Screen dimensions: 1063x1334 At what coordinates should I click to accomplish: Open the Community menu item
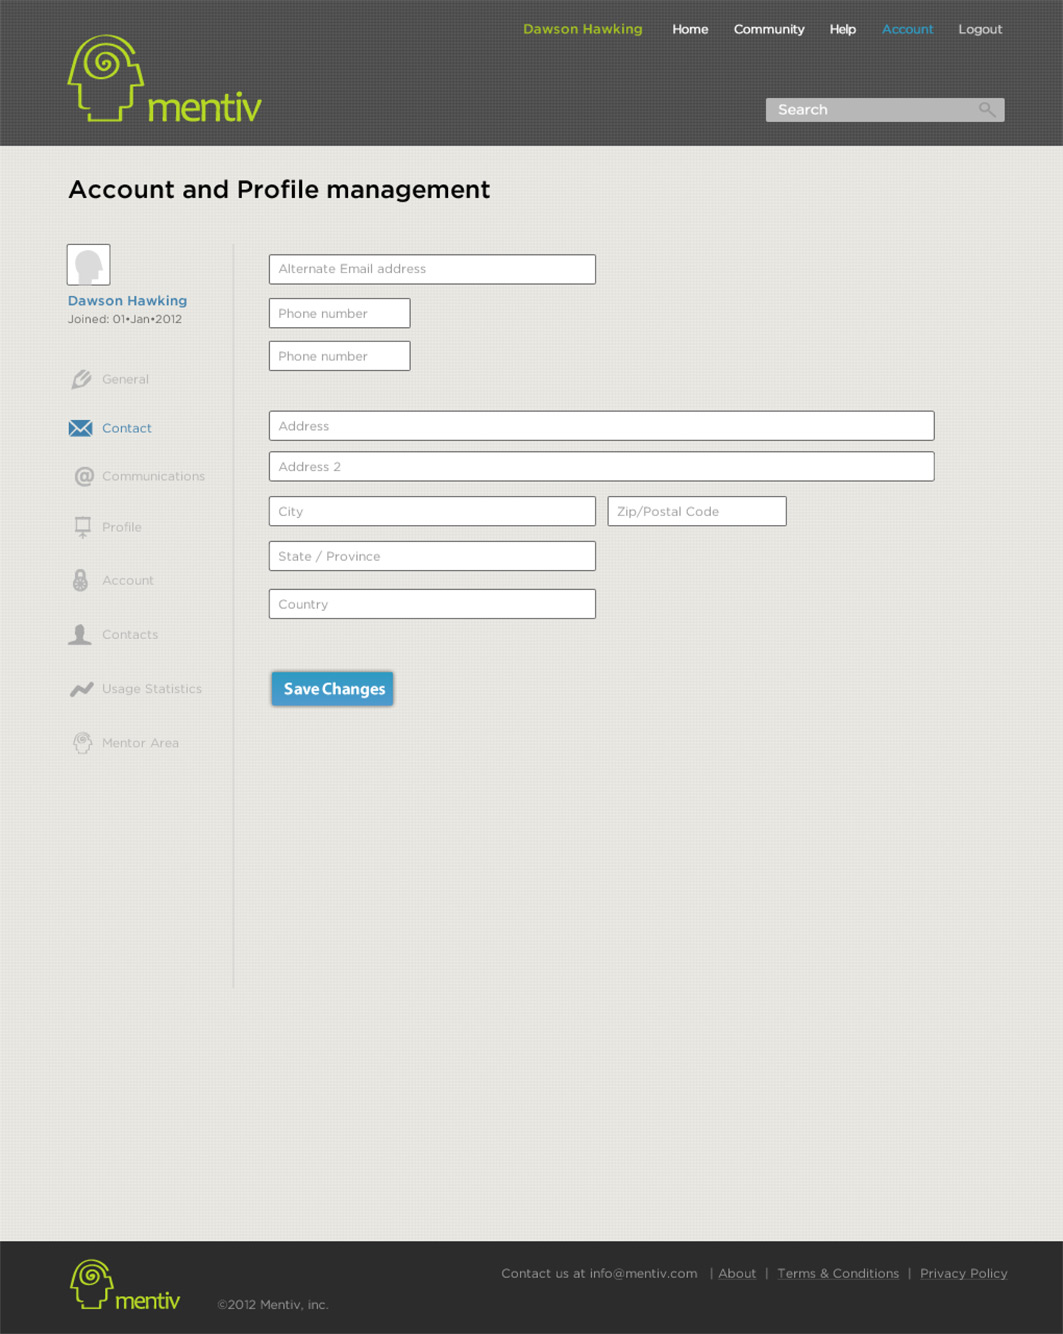click(769, 29)
